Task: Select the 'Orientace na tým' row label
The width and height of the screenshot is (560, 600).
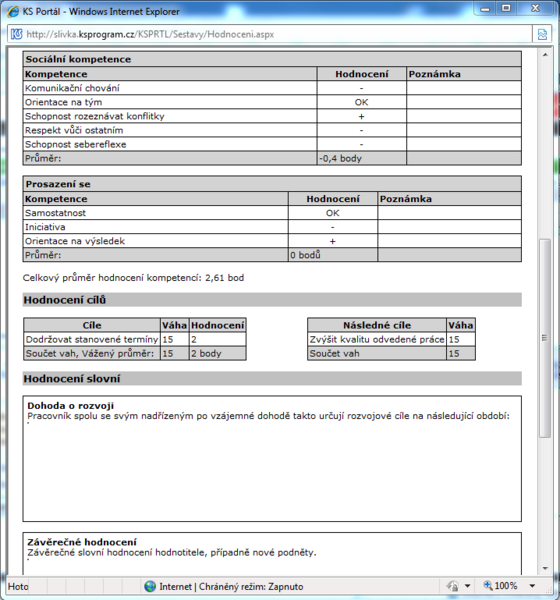Action: [64, 102]
